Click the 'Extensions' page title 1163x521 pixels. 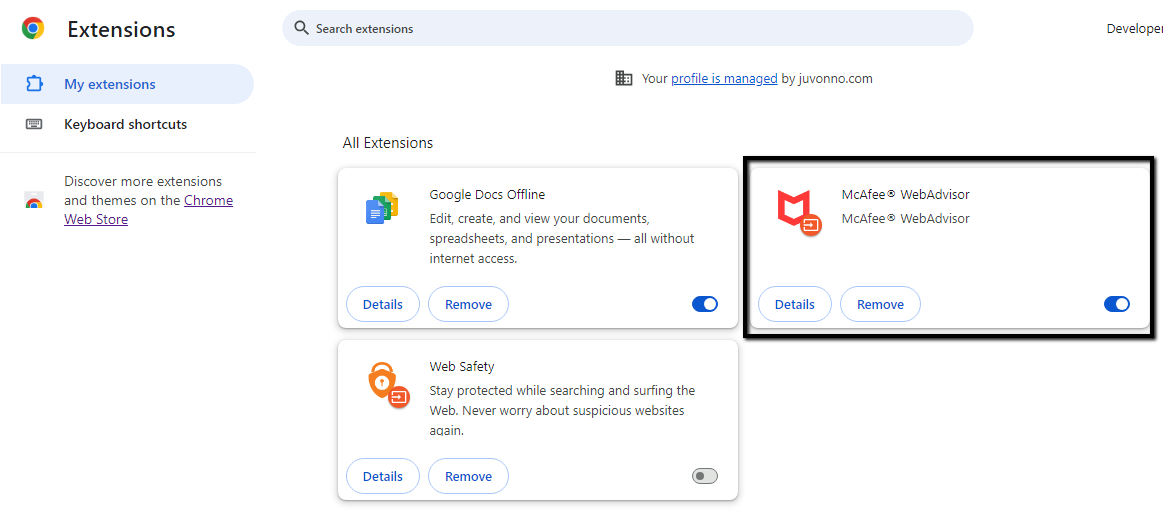point(122,29)
